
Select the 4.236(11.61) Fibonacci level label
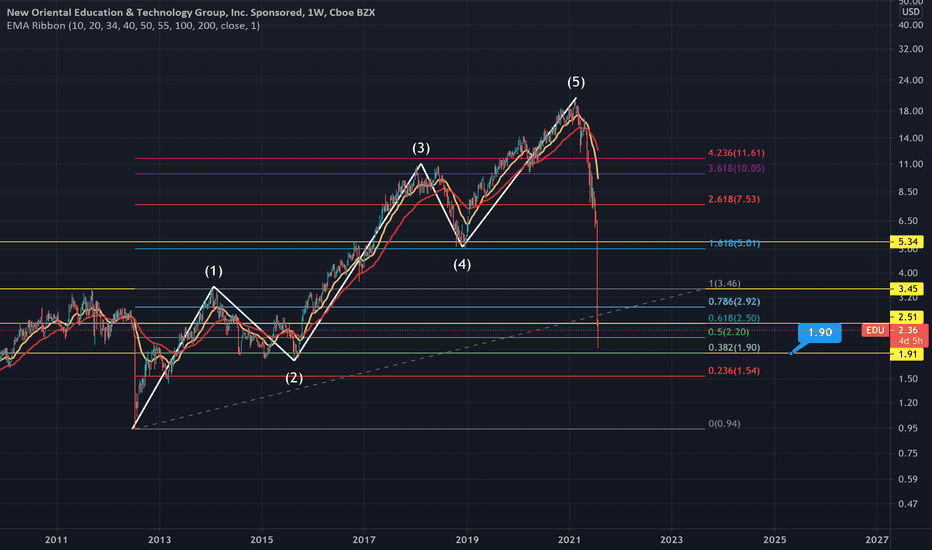coord(736,153)
